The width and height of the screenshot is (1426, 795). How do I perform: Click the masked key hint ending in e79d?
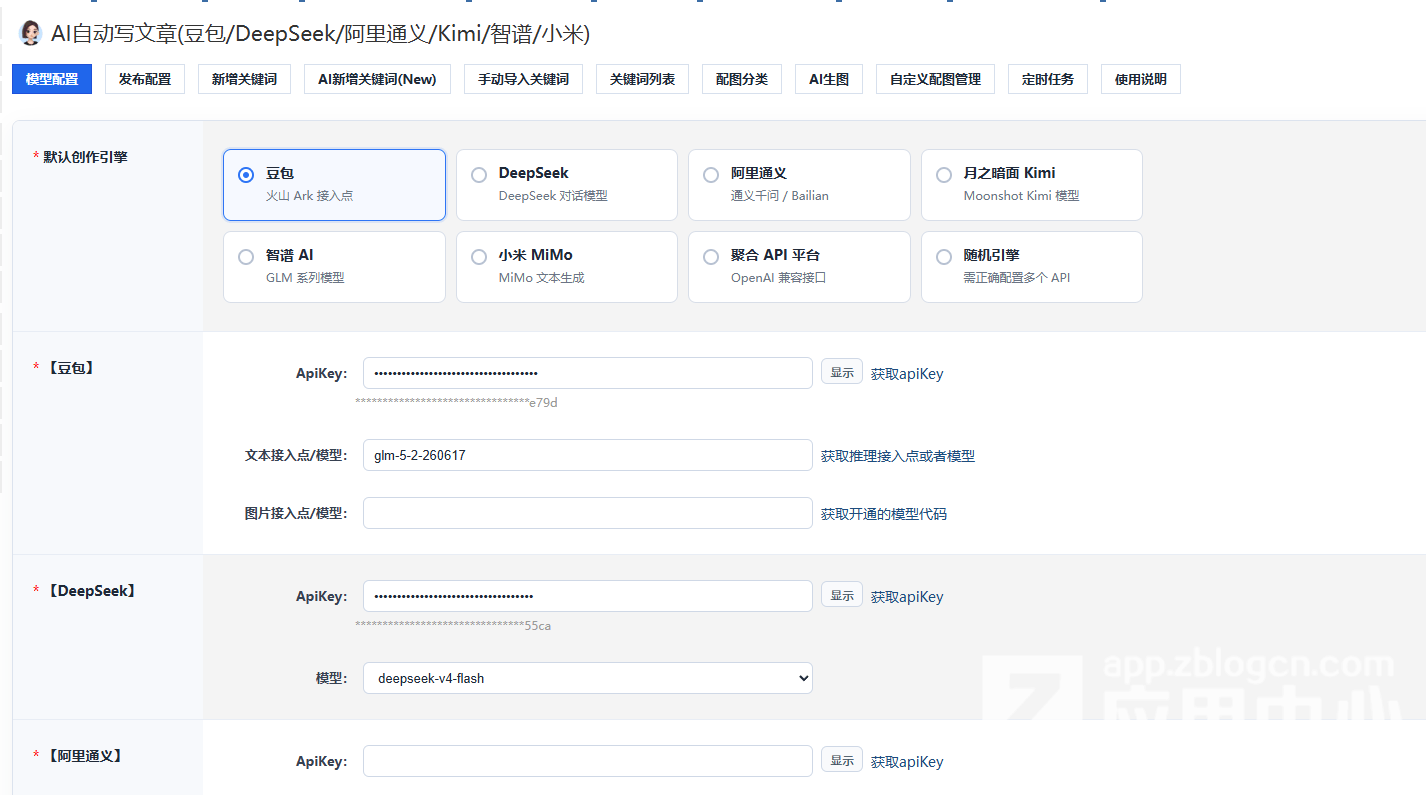pos(456,403)
